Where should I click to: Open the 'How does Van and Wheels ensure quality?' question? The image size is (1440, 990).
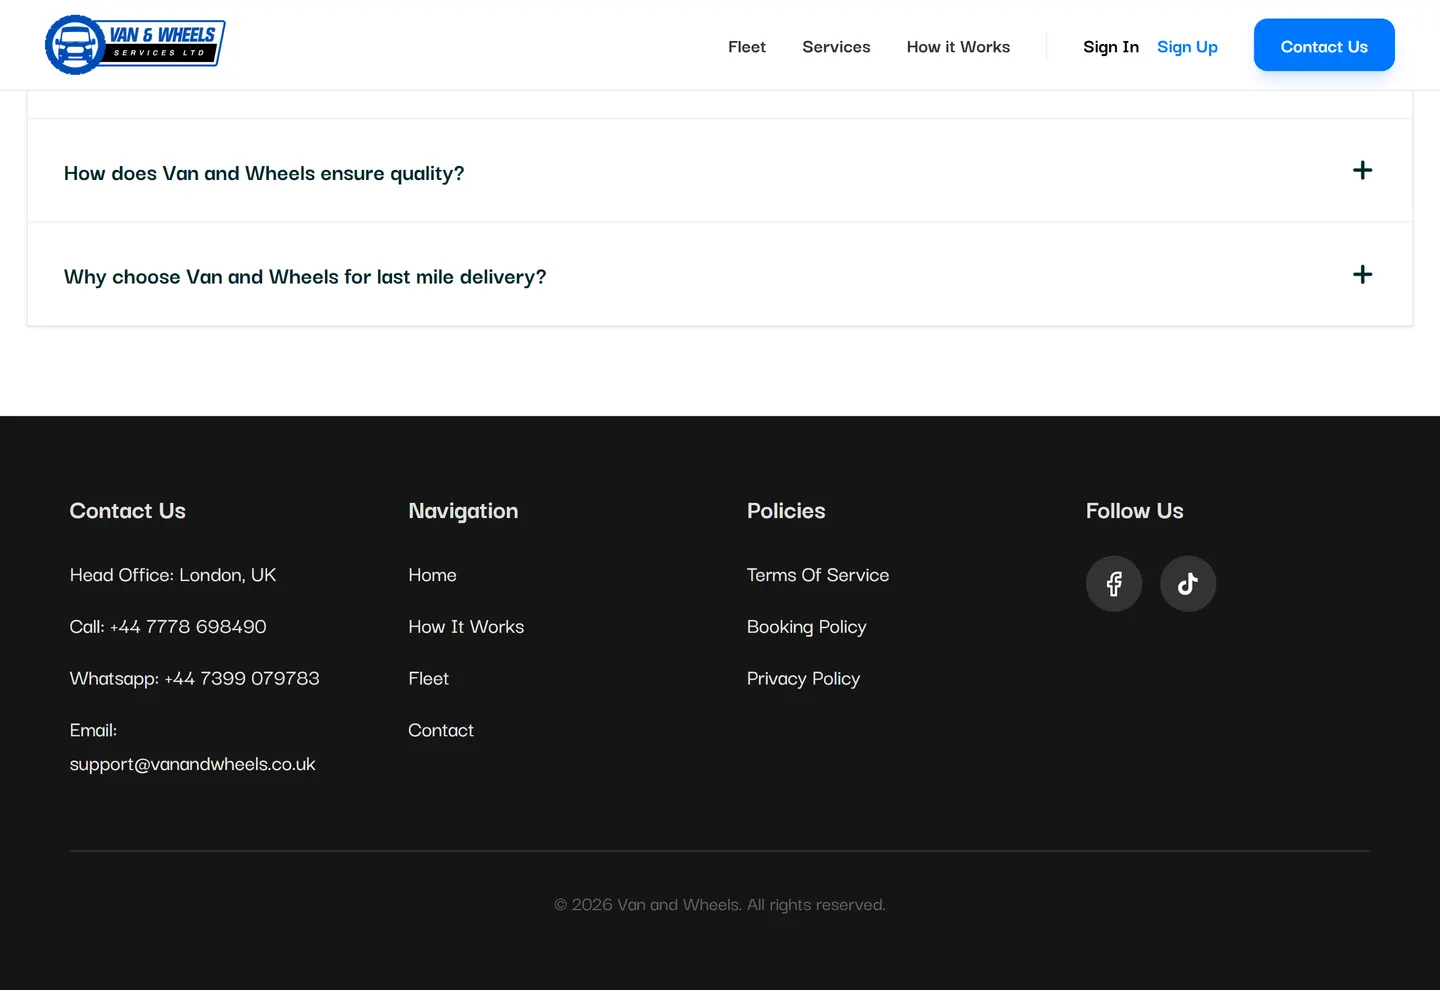[720, 171]
